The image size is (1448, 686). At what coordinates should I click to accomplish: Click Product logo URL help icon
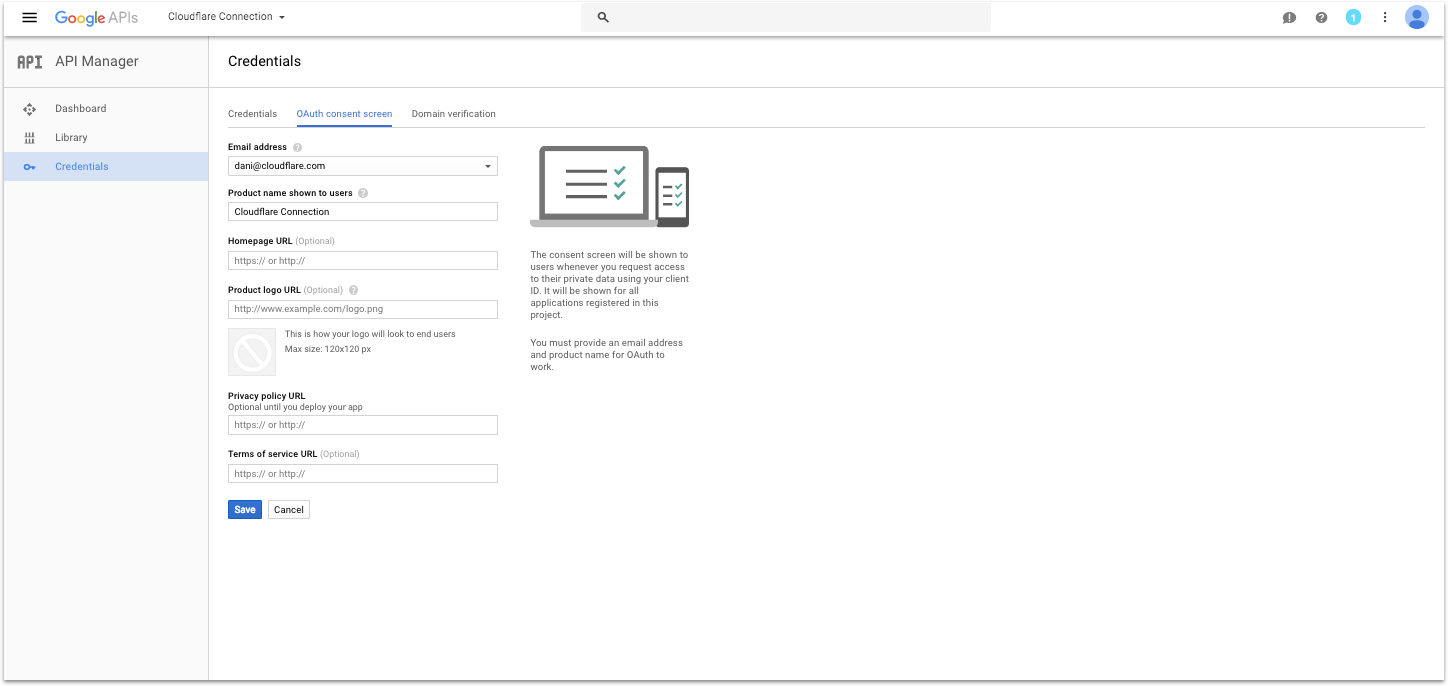click(x=354, y=290)
